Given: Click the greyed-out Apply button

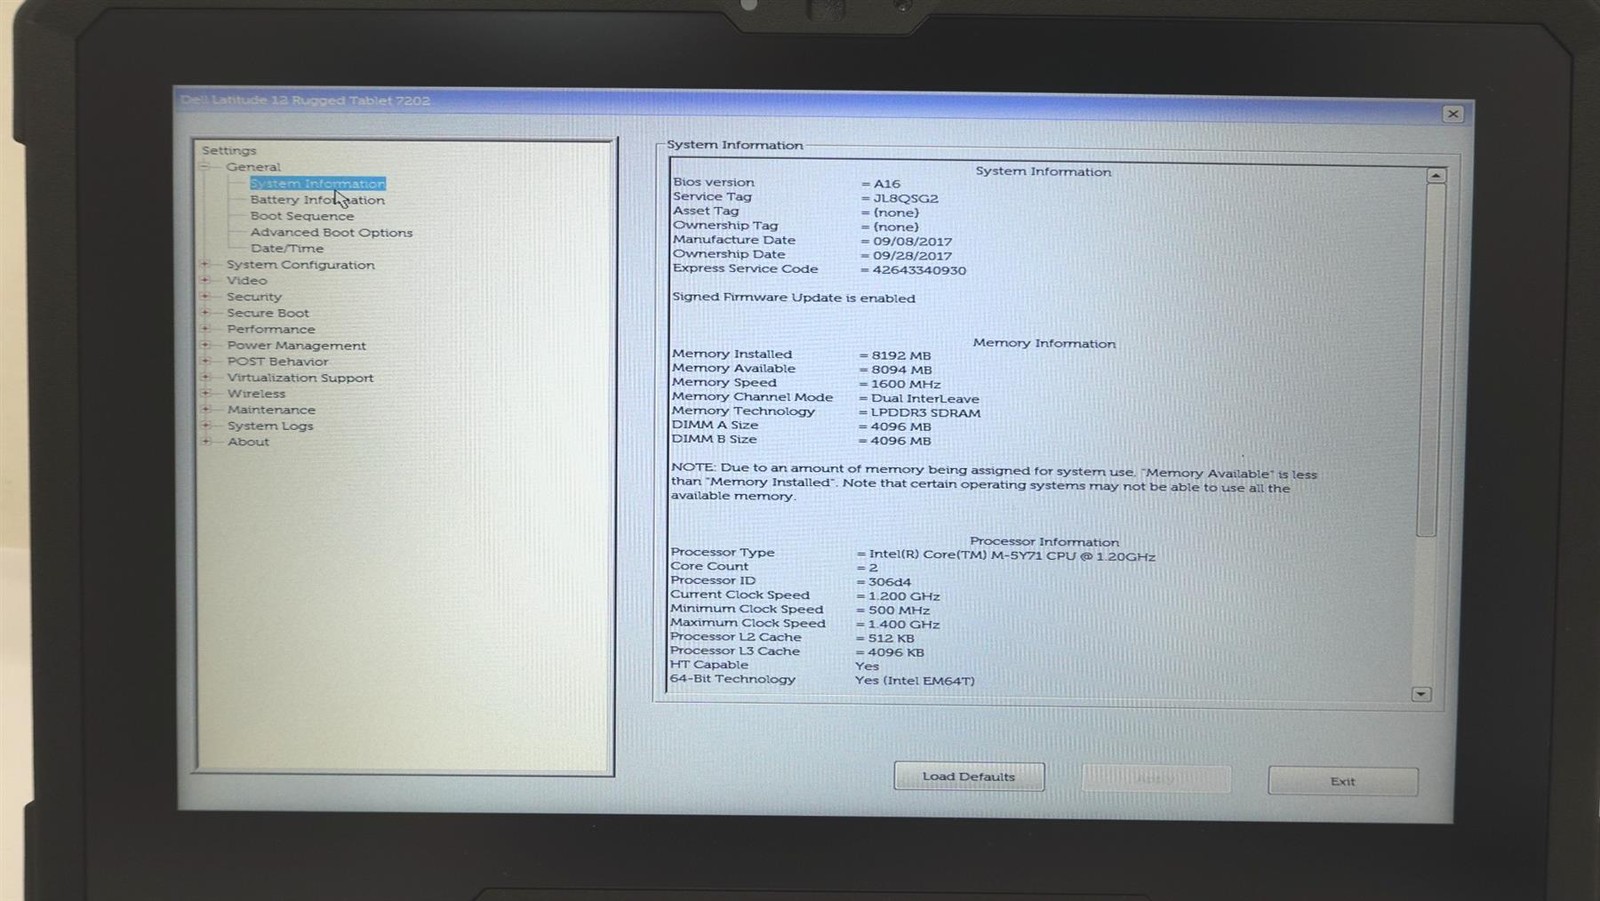Looking at the screenshot, I should 1156,779.
